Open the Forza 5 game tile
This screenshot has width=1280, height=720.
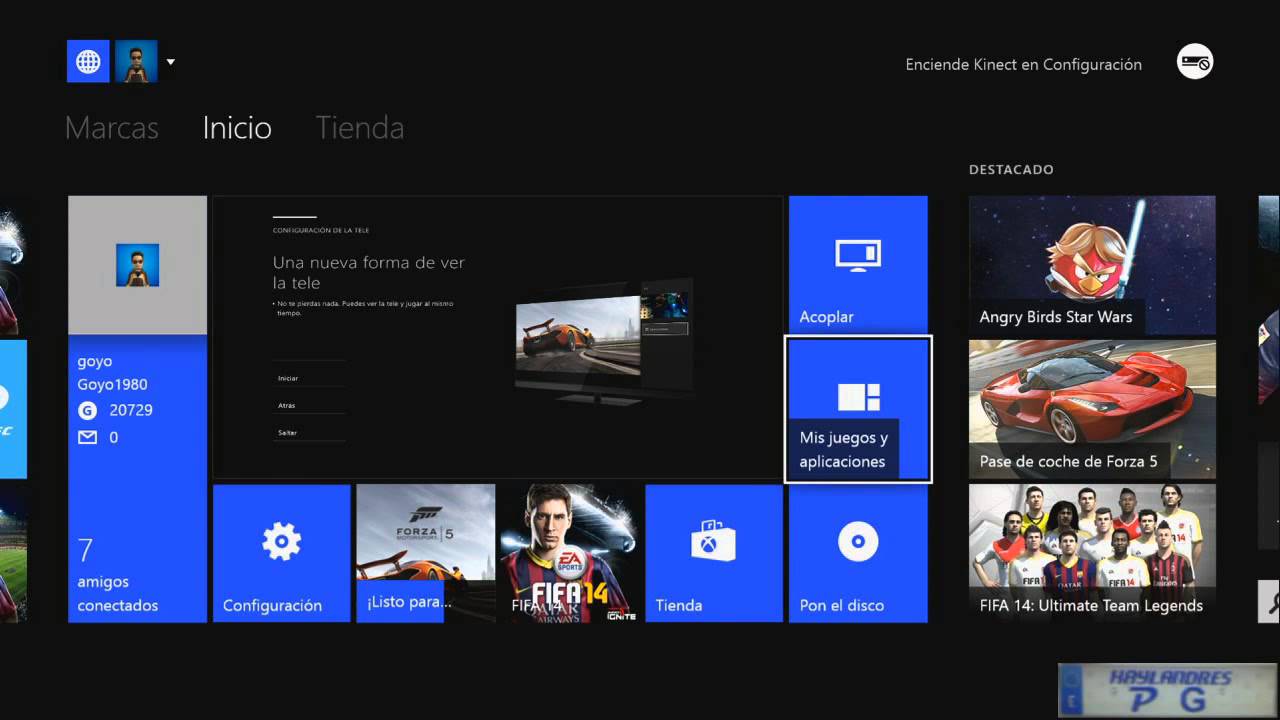[425, 553]
